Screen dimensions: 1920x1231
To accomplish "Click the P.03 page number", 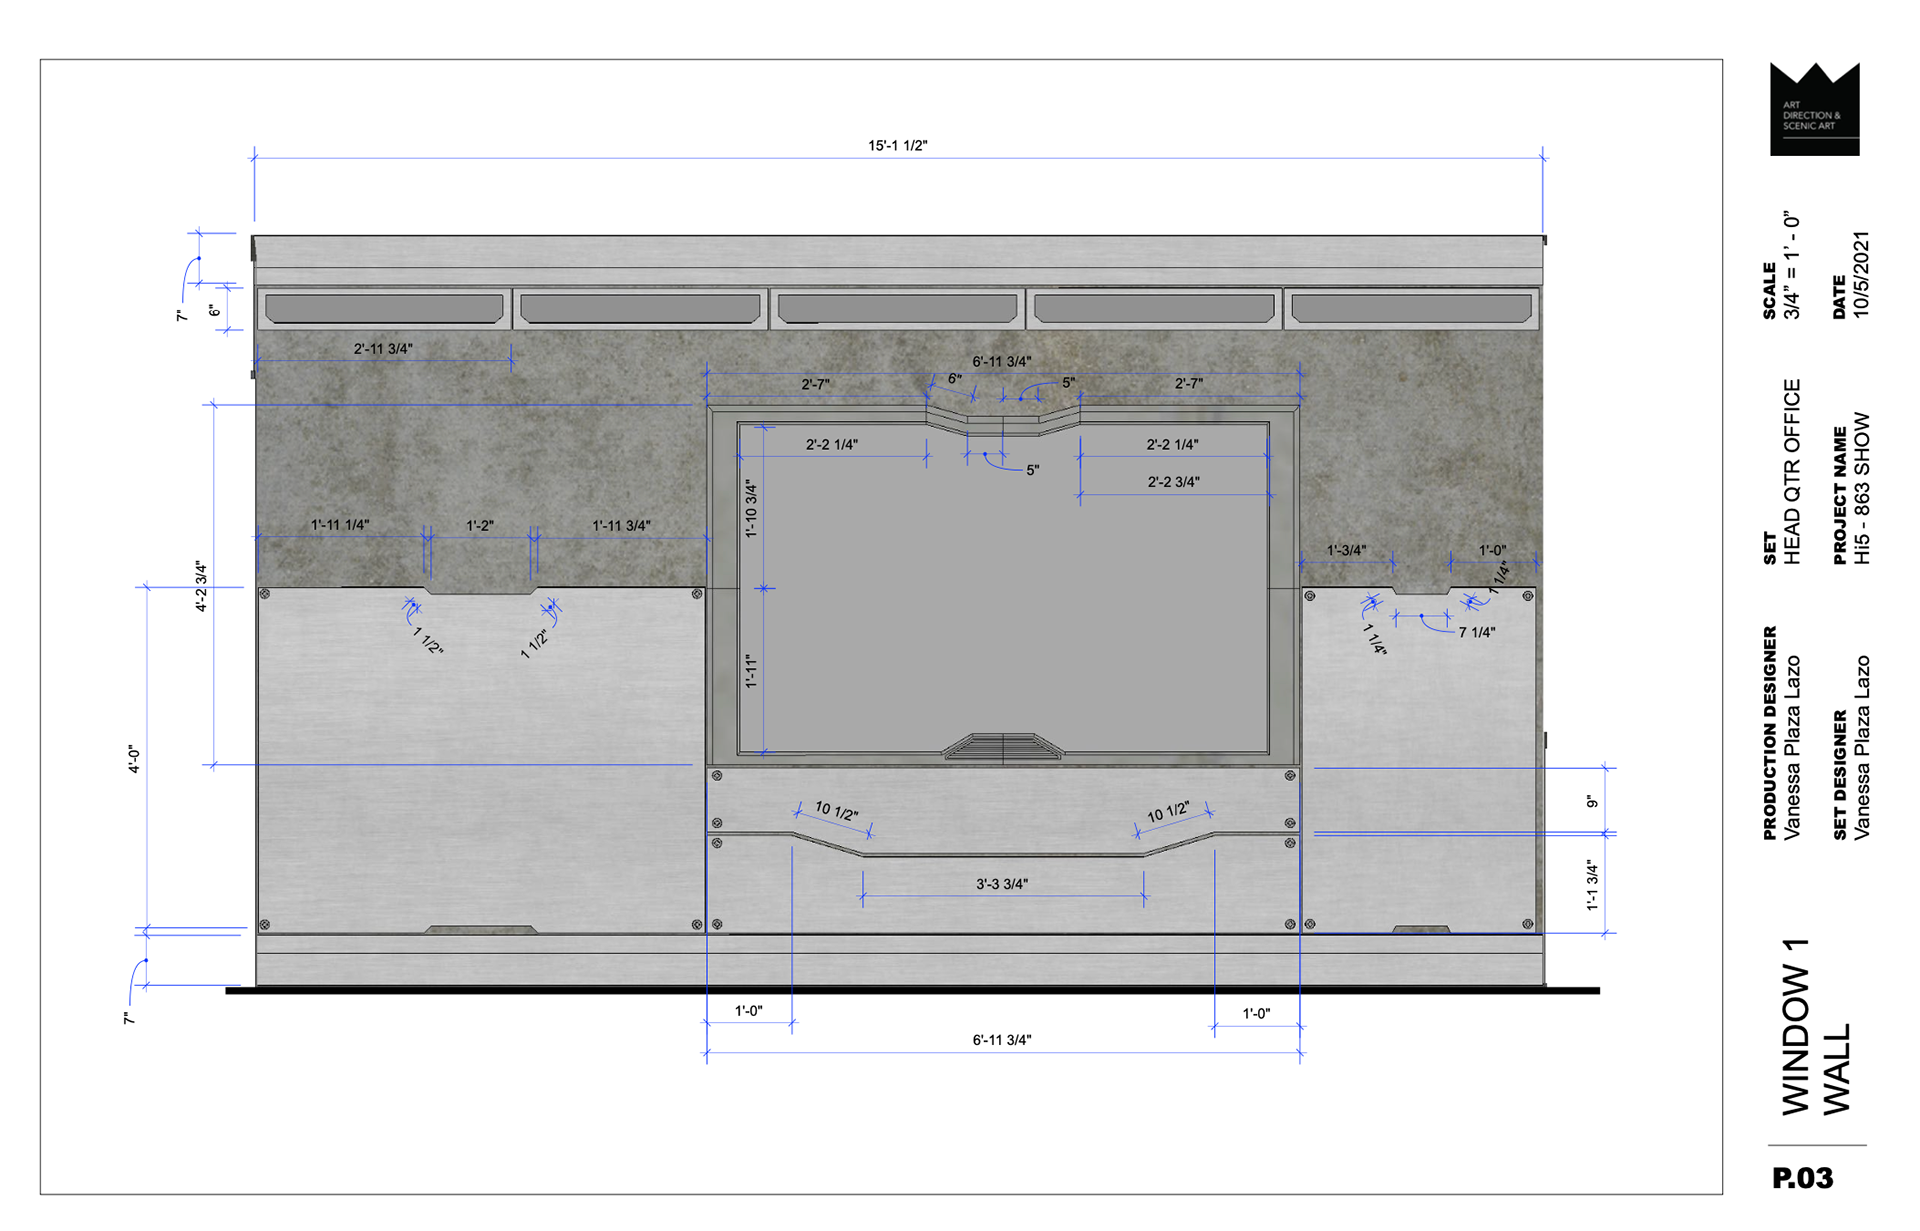I will click(1802, 1179).
